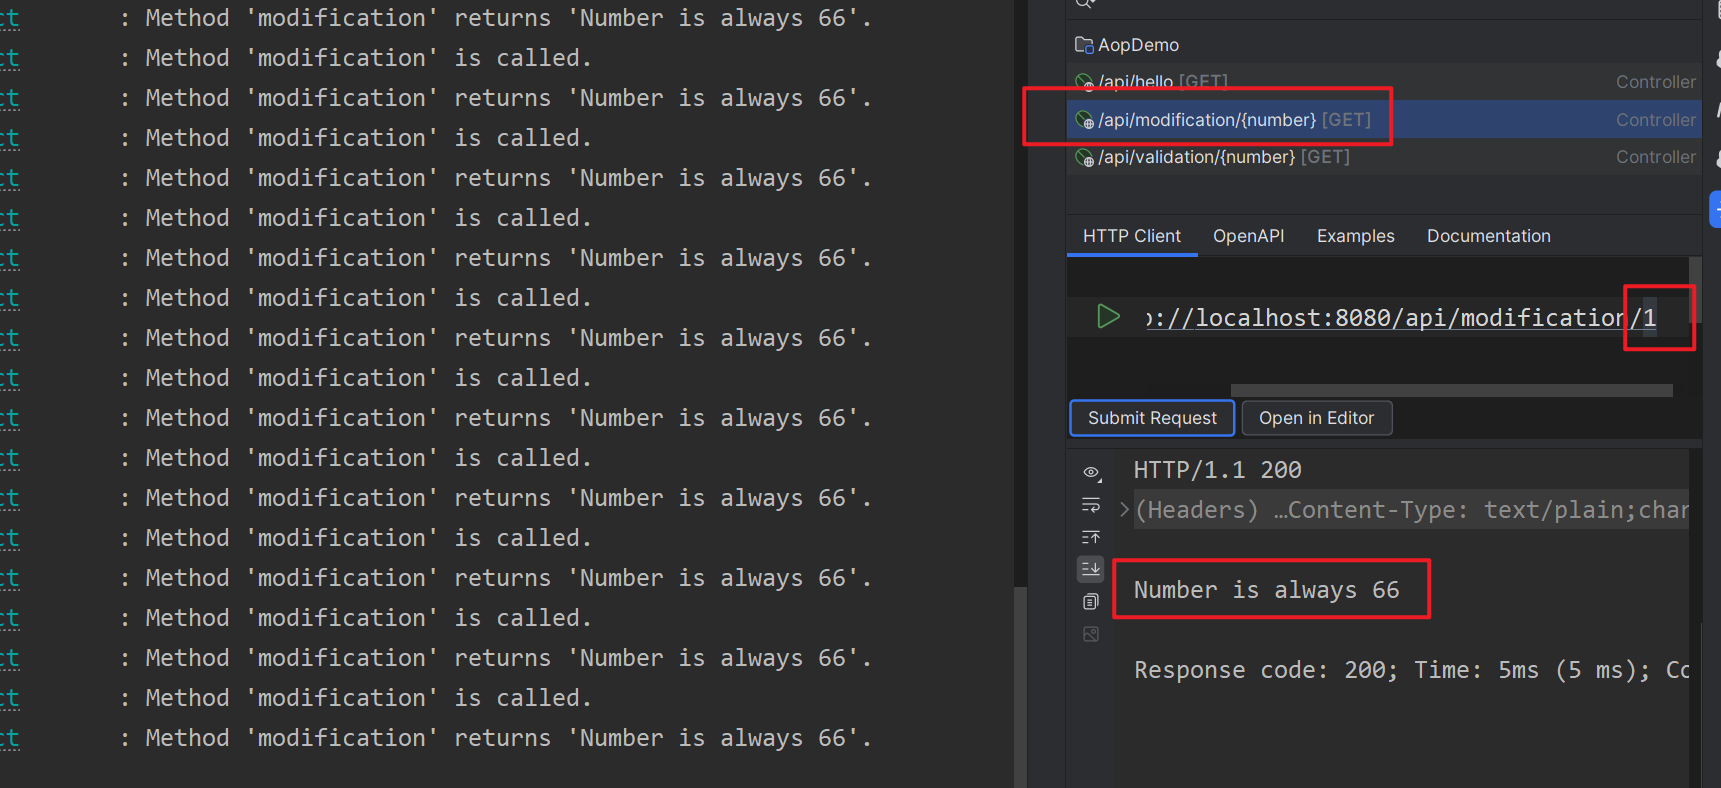Click the greyed-out image preview icon
Image resolution: width=1721 pixels, height=788 pixels.
[x=1091, y=634]
